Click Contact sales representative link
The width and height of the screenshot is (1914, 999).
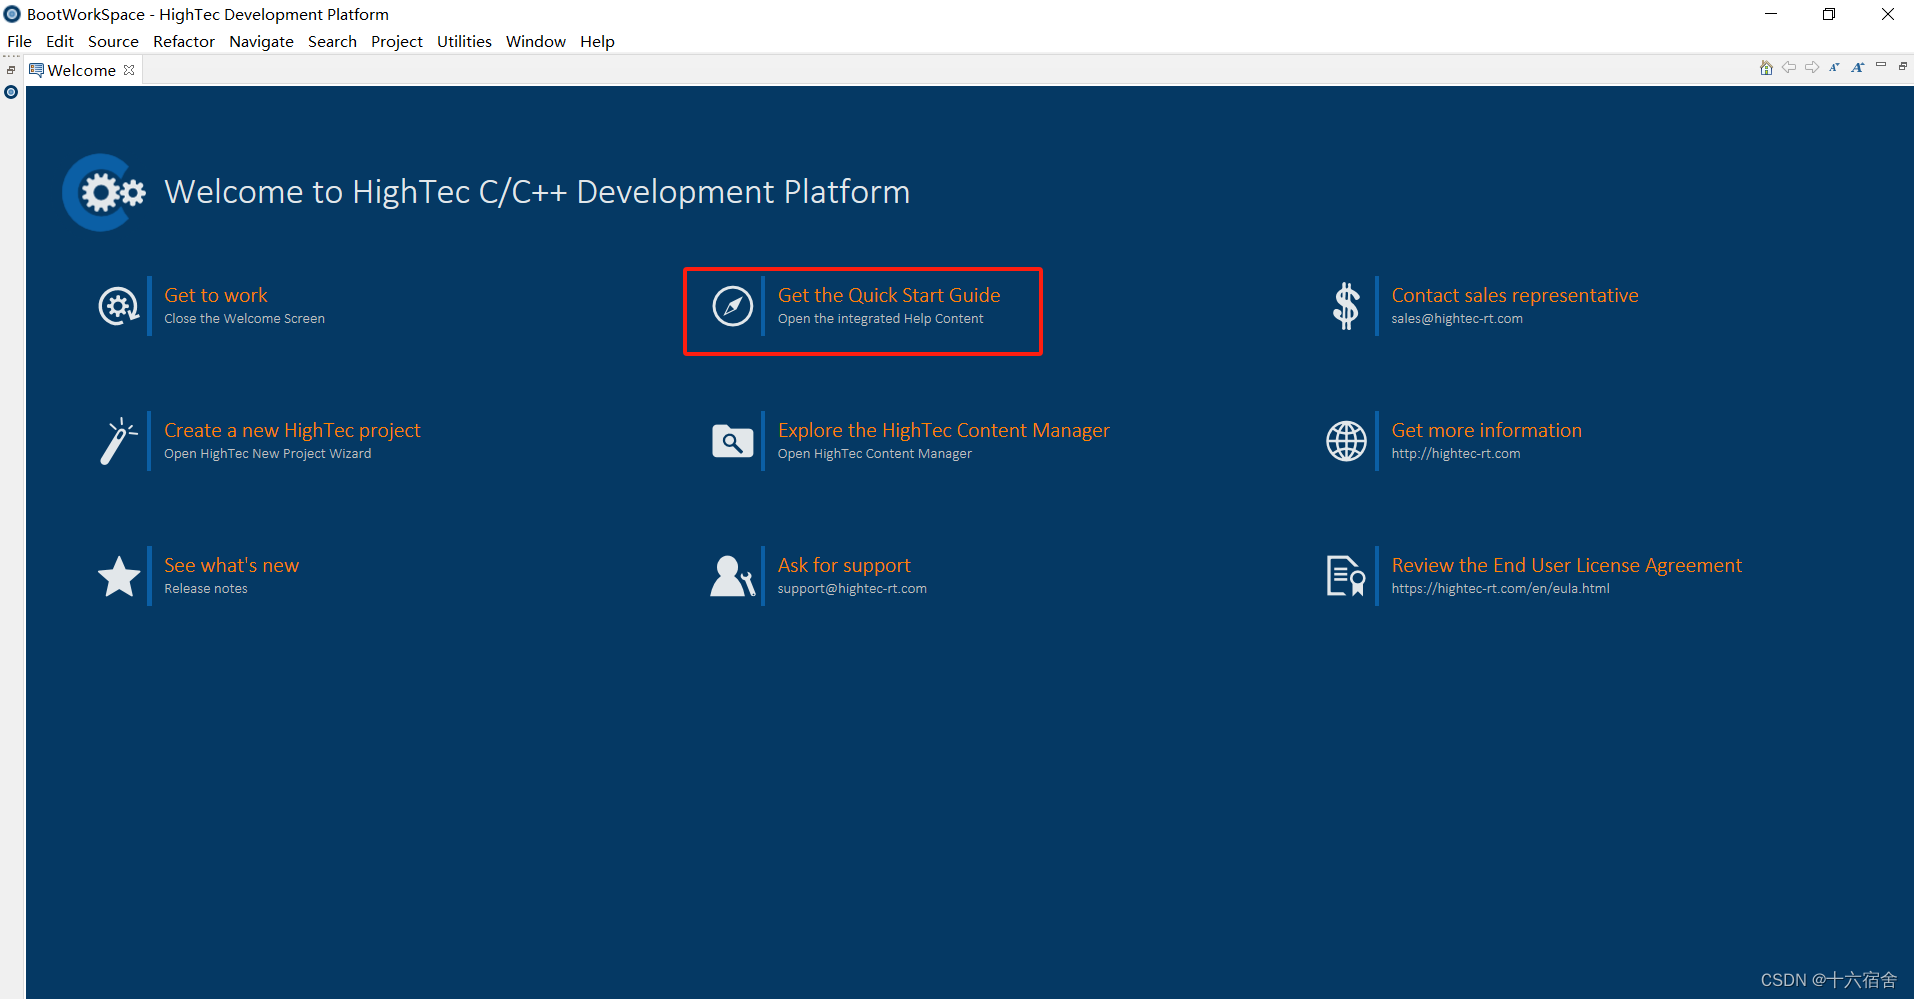click(1515, 295)
